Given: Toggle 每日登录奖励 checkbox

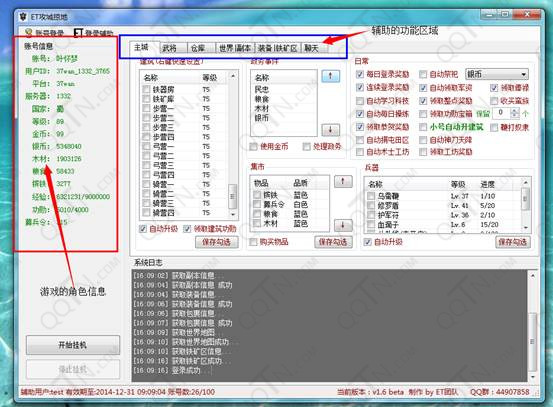Looking at the screenshot, I should click(360, 74).
